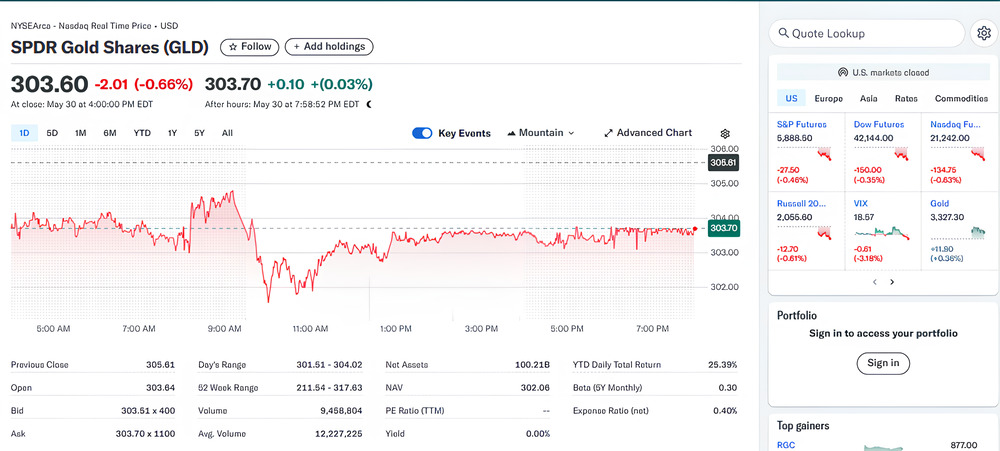1000x451 pixels.
Task: Select the 5Y chart range
Action: pyautogui.click(x=200, y=133)
